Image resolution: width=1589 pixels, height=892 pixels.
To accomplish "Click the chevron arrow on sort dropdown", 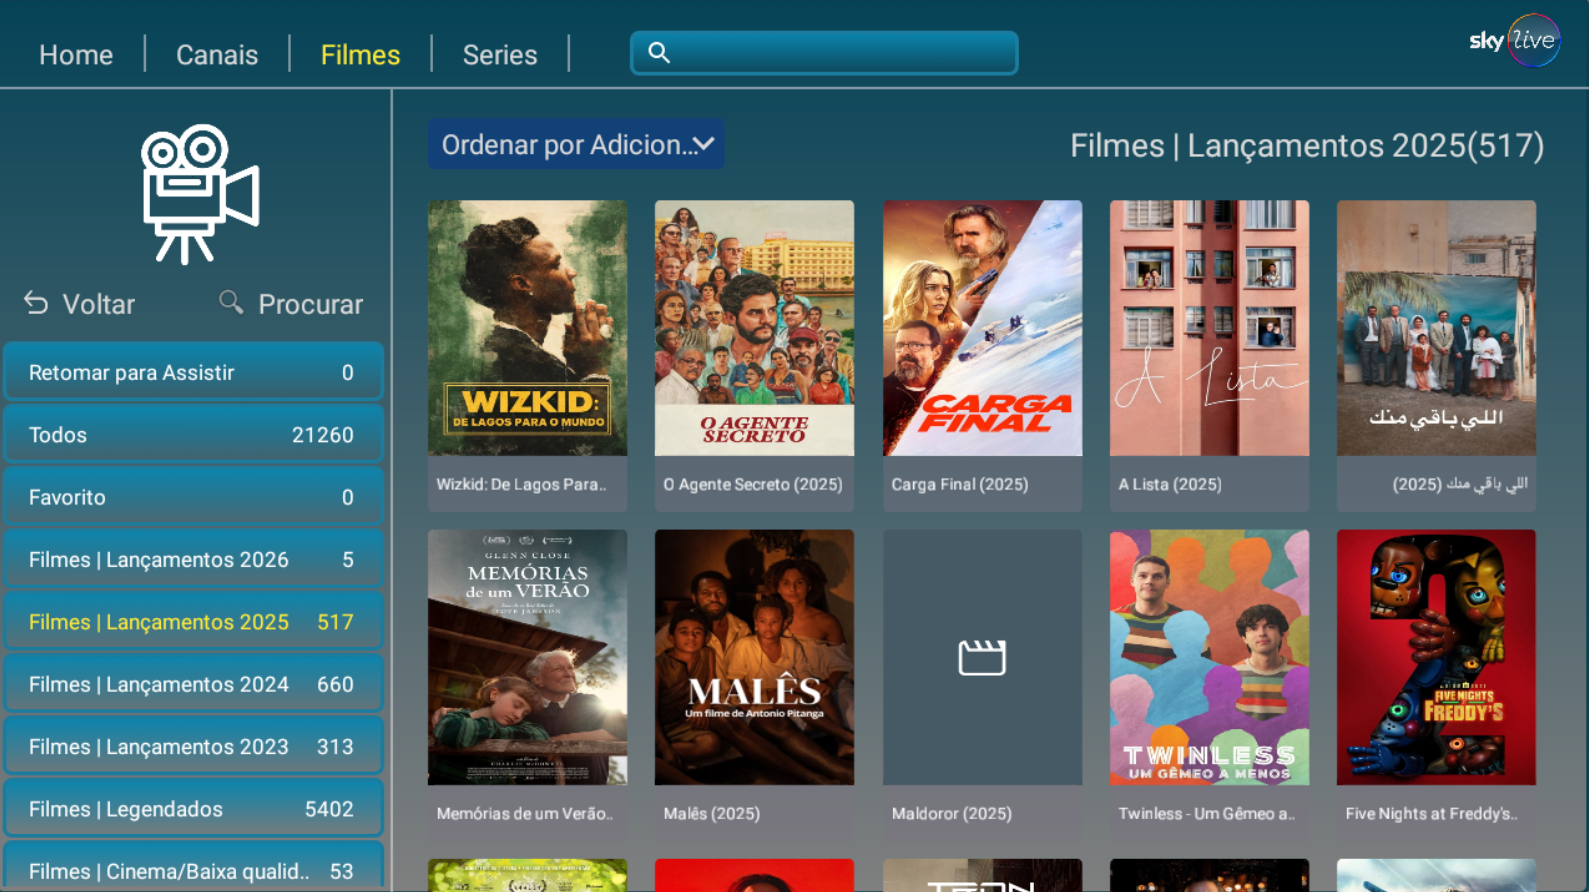I will point(704,144).
